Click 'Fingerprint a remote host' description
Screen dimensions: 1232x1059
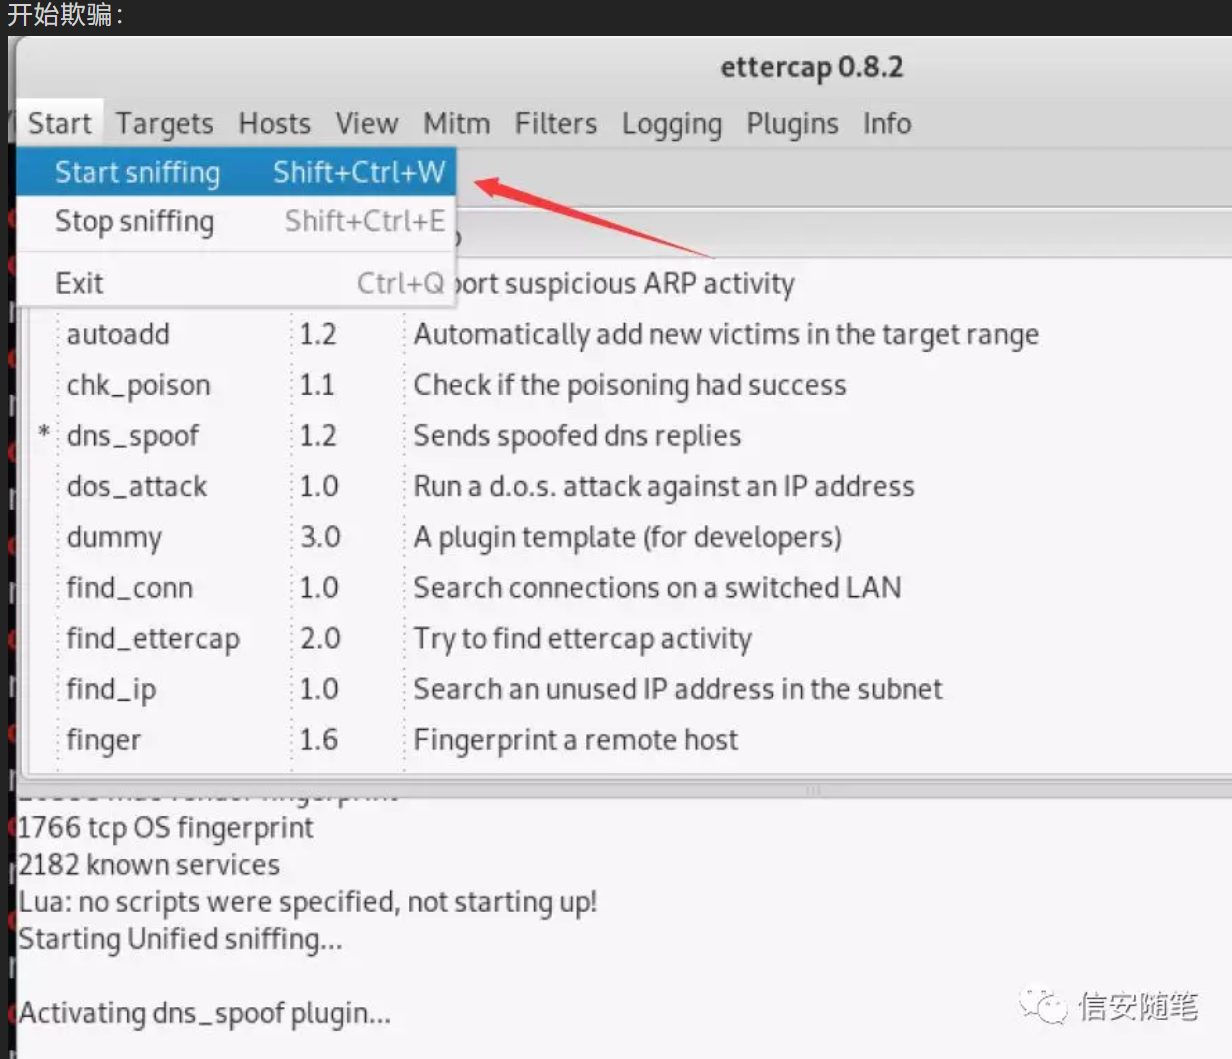click(x=575, y=740)
